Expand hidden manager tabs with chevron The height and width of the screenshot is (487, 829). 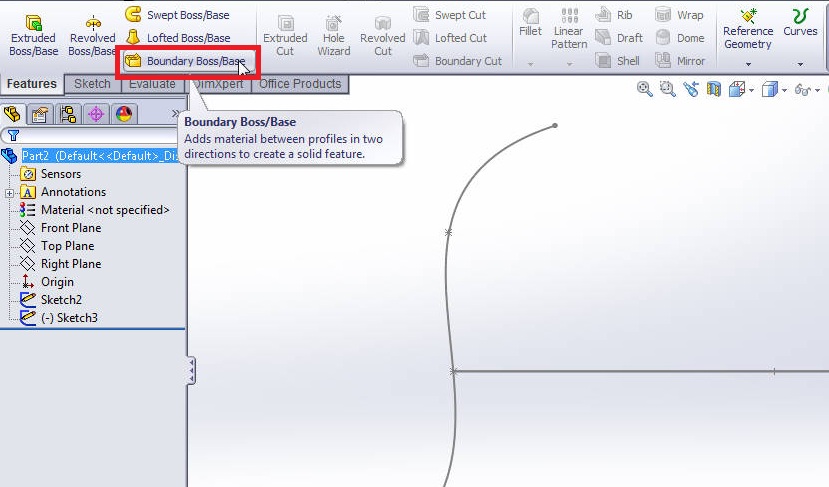pos(175,114)
